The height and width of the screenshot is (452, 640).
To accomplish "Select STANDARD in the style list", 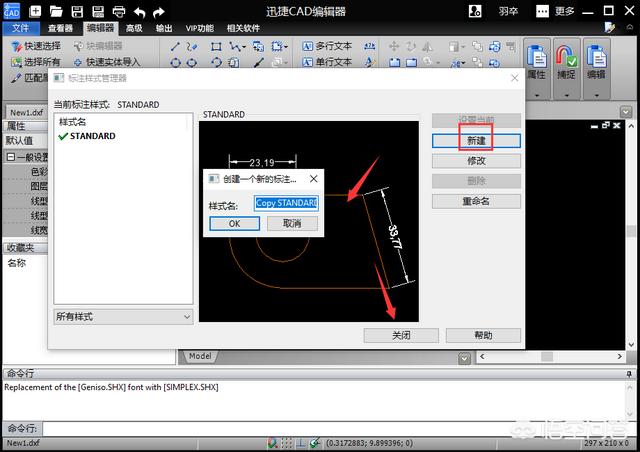I will coord(92,136).
